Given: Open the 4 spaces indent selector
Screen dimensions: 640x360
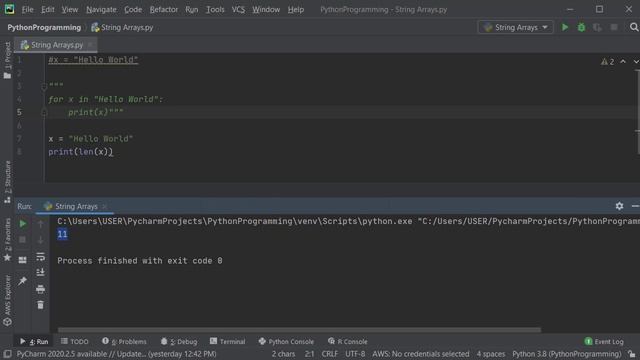Looking at the screenshot, I should pos(491,354).
